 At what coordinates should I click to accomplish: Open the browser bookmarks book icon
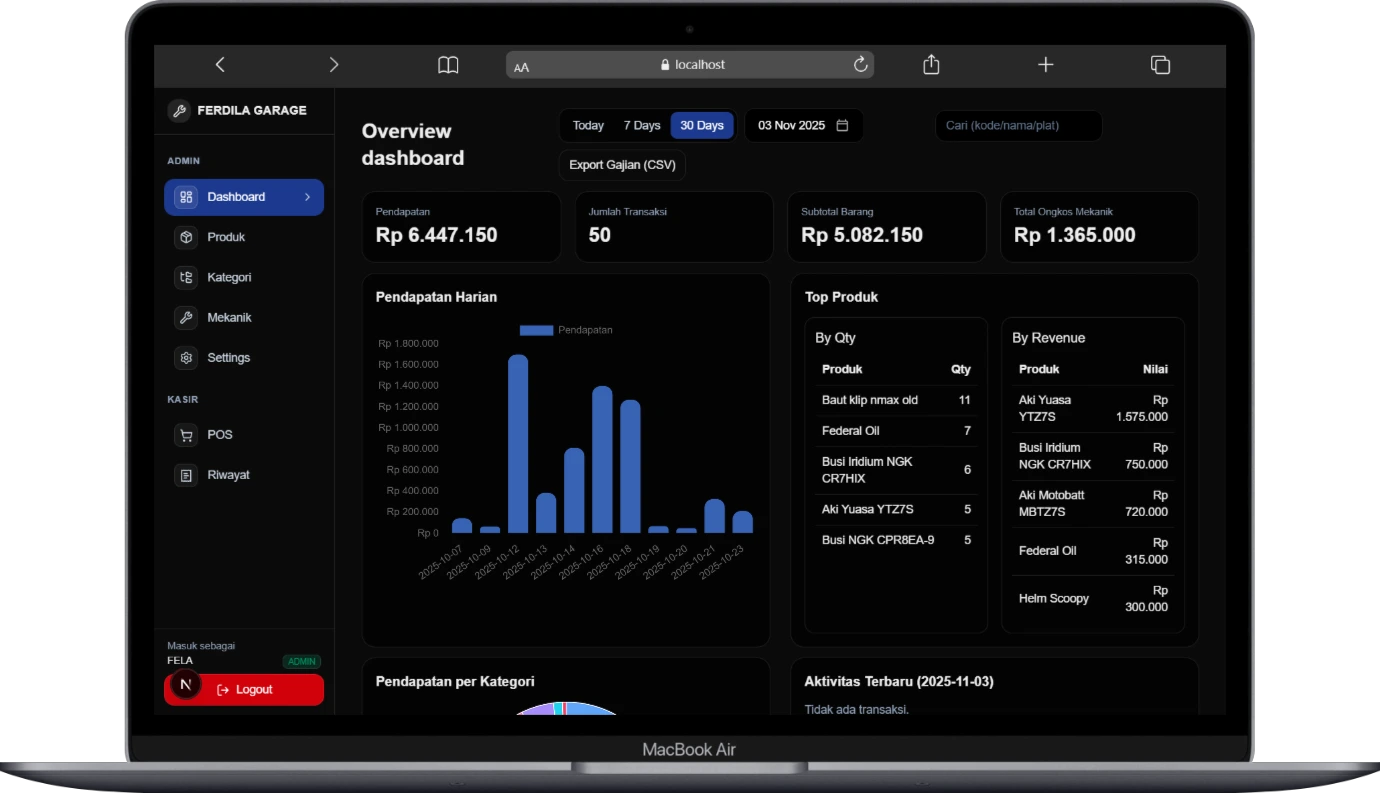(448, 65)
